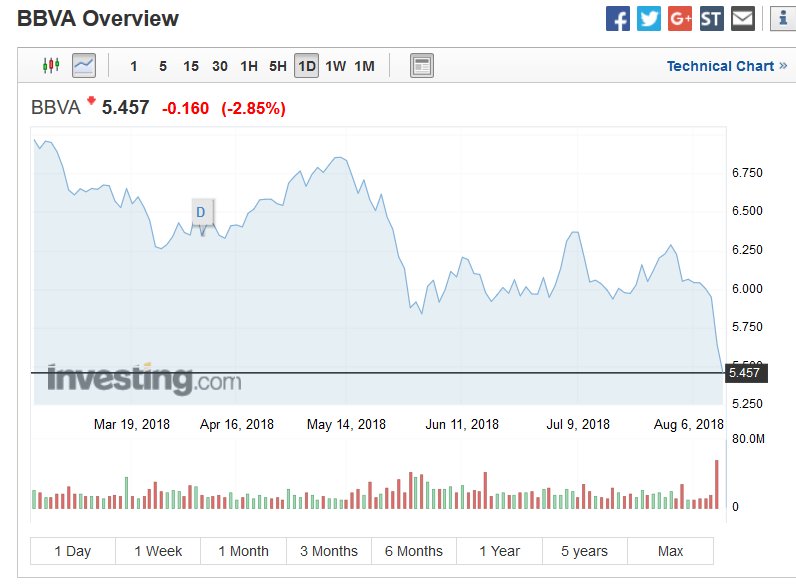Share chart on Facebook
This screenshot has height=584, width=796.
click(617, 19)
